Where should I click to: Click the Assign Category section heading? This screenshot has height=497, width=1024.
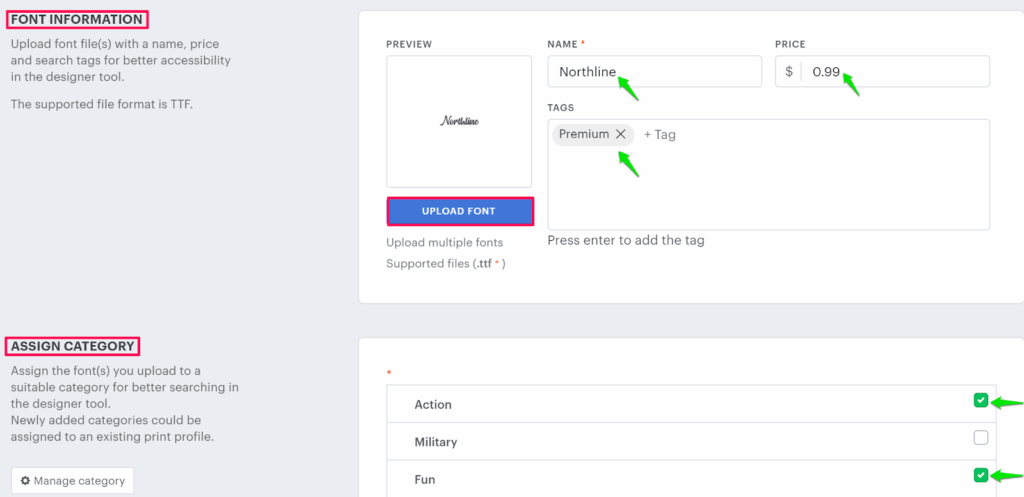click(73, 347)
